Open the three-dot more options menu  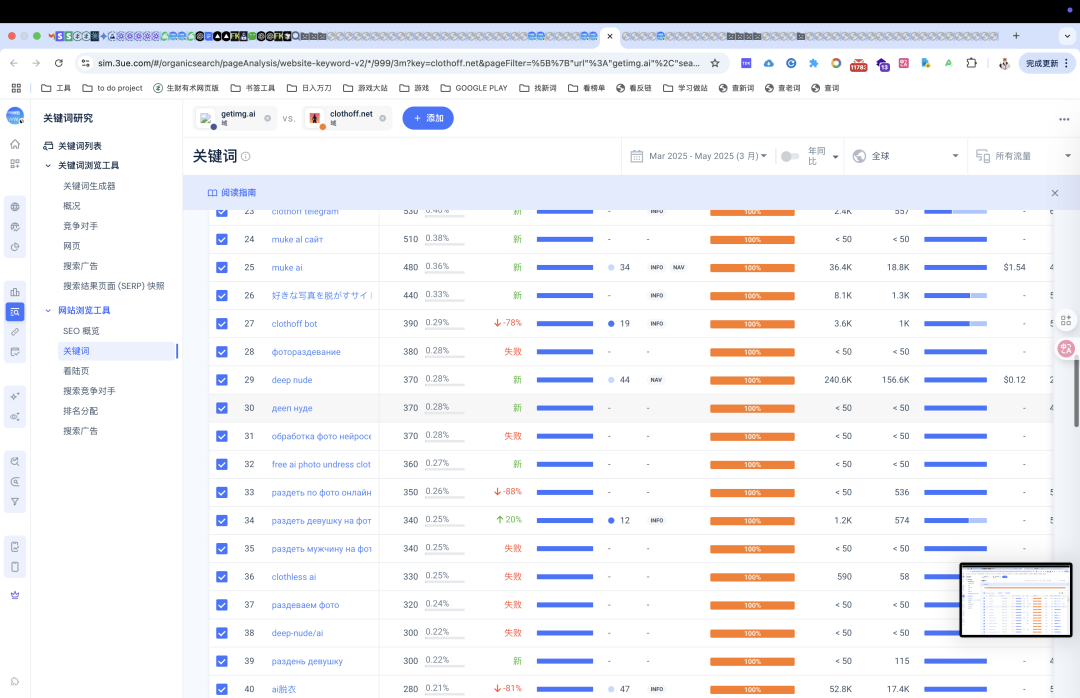click(1064, 119)
